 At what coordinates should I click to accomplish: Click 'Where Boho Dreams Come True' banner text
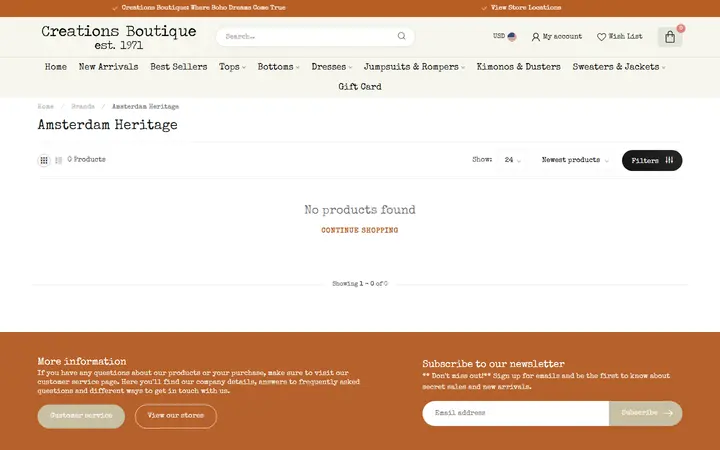237,7
